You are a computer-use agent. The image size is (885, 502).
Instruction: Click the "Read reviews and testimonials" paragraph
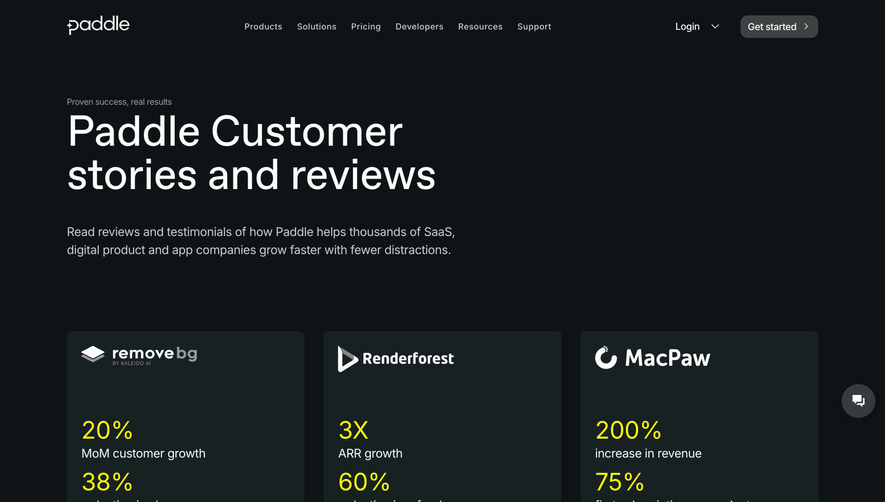(x=261, y=241)
